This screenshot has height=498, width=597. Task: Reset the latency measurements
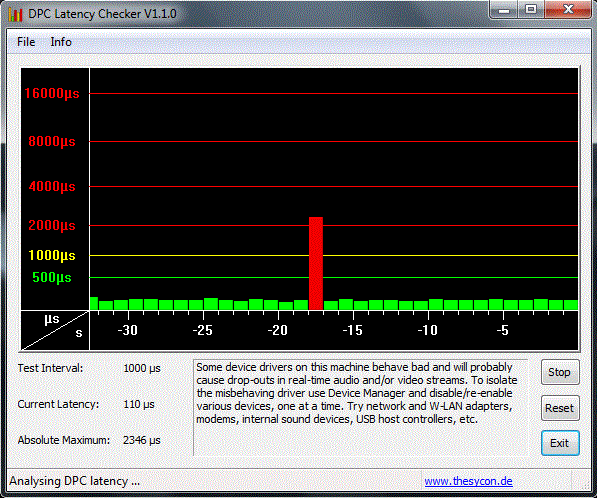click(x=560, y=408)
